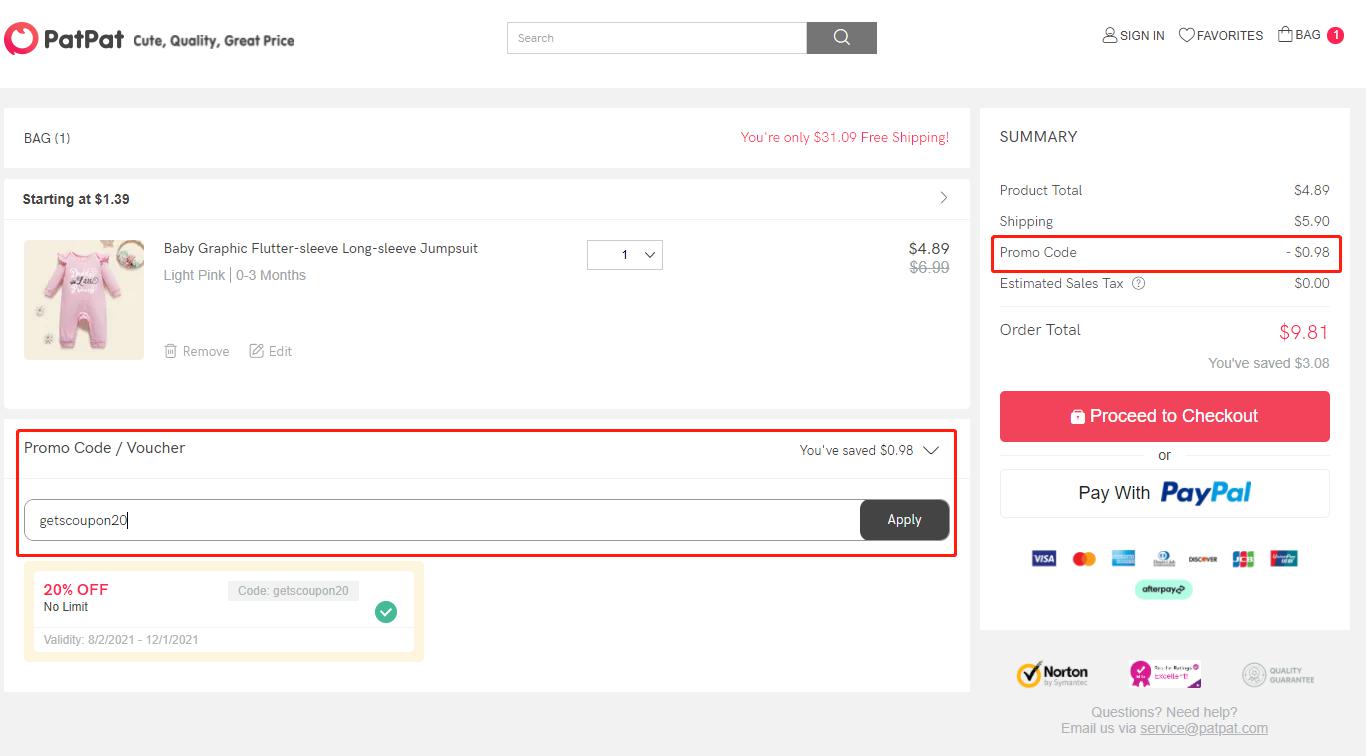Click the Apply promo code button

904,520
